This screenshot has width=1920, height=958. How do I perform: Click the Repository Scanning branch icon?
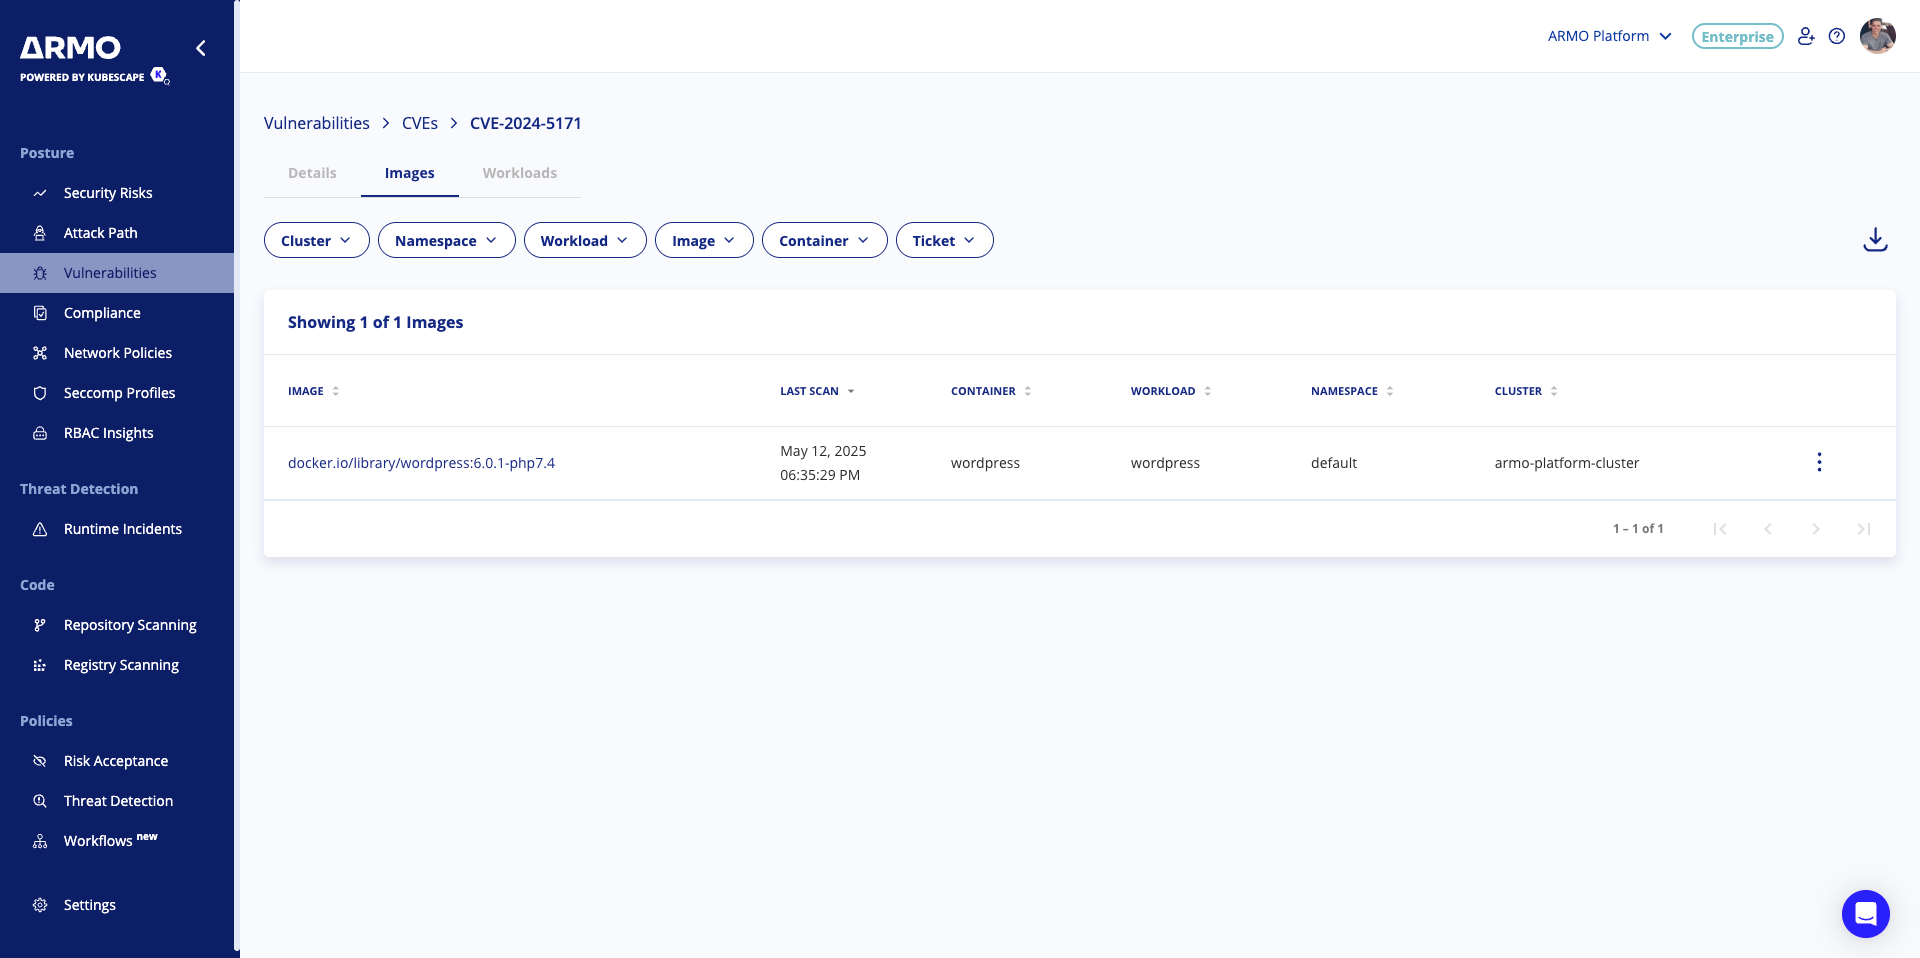point(40,625)
